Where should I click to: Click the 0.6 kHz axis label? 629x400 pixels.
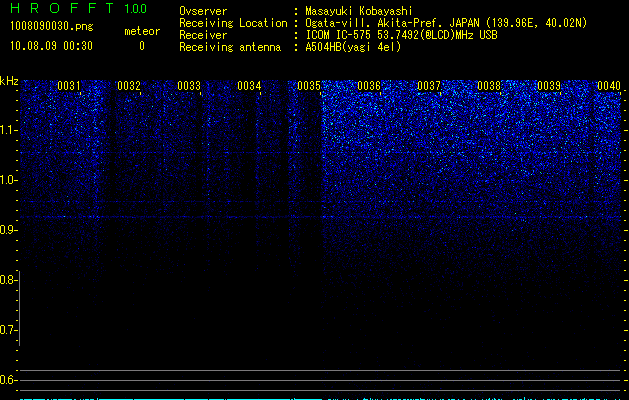click(8, 380)
